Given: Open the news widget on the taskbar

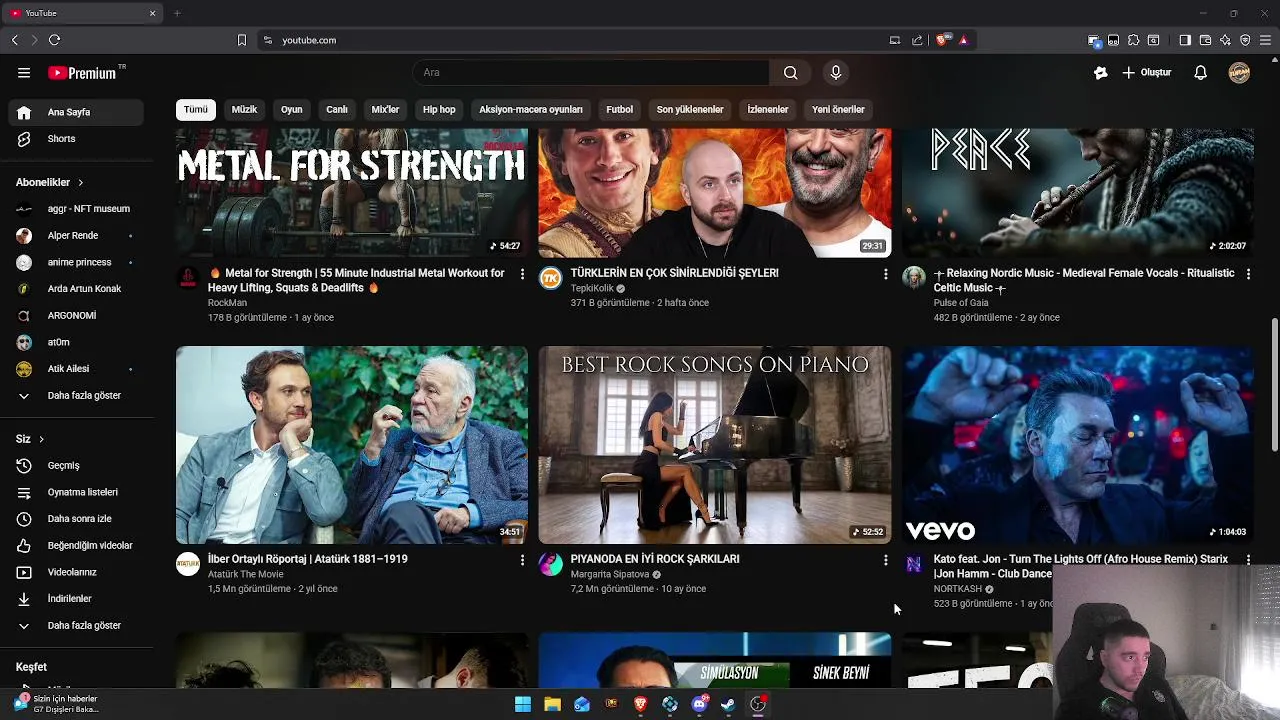Looking at the screenshot, I should coord(56,704).
